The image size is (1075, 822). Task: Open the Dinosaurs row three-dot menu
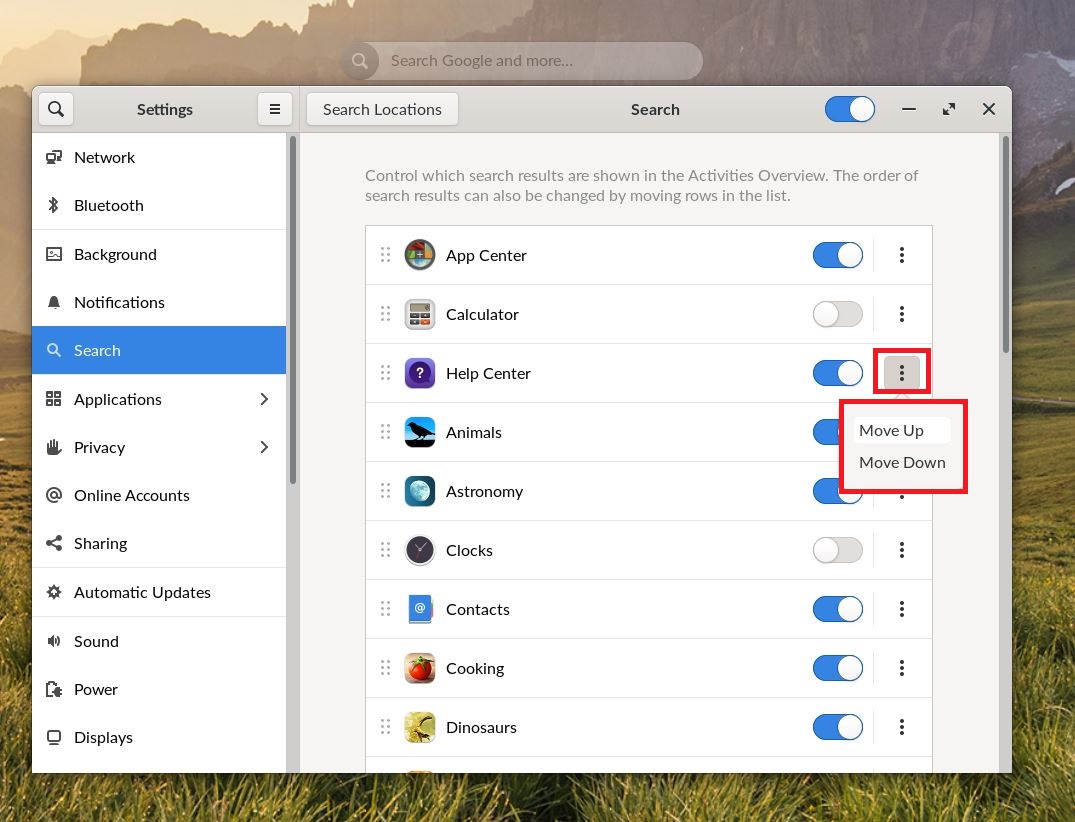point(902,727)
